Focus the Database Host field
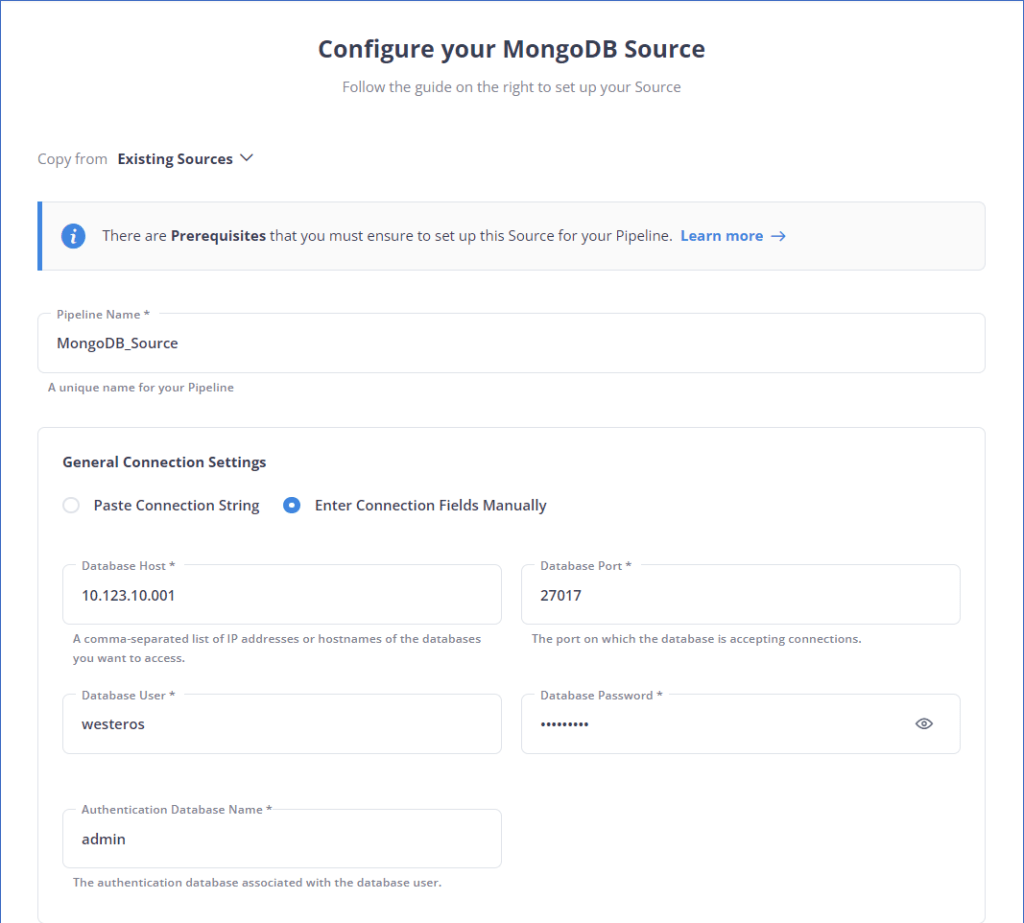Viewport: 1024px width, 923px height. click(282, 594)
